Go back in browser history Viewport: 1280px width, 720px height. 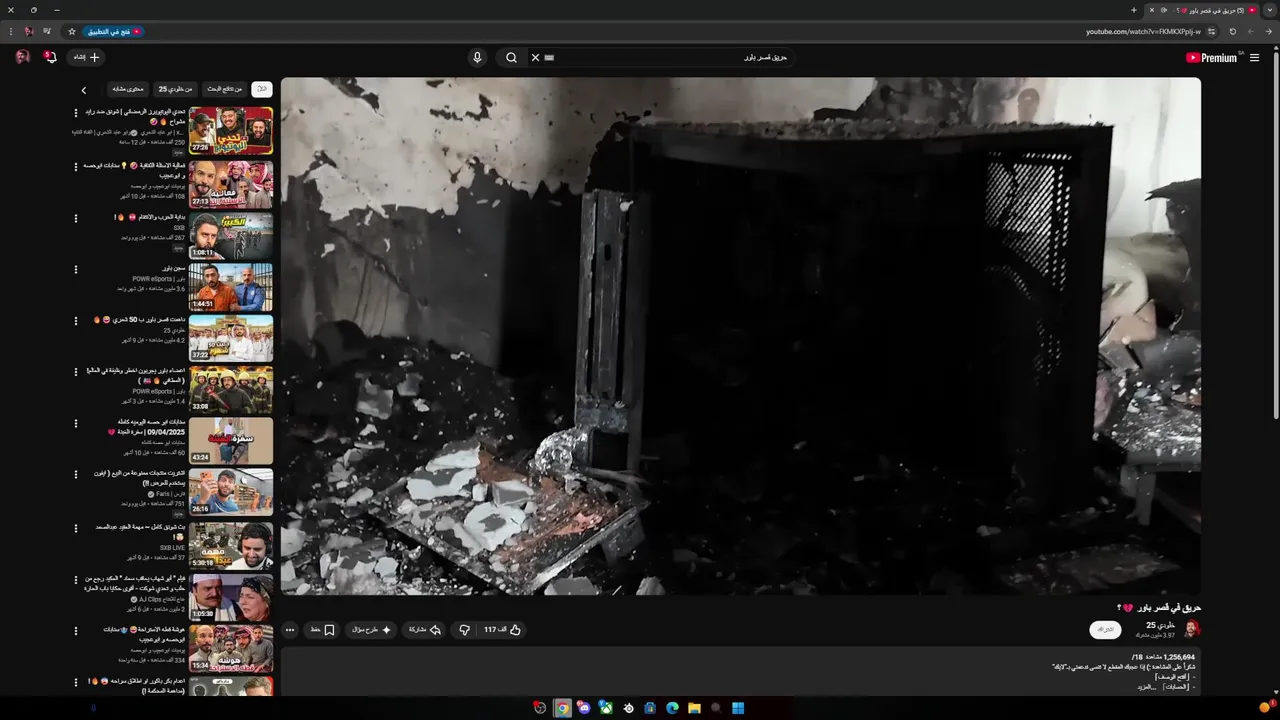click(x=1269, y=32)
